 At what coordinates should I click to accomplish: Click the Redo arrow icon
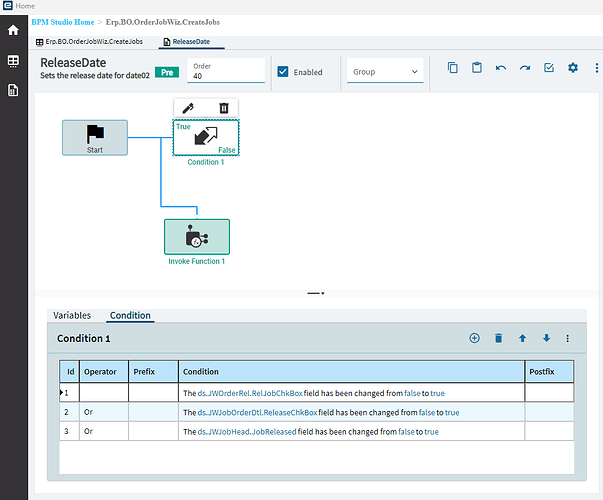(x=525, y=68)
